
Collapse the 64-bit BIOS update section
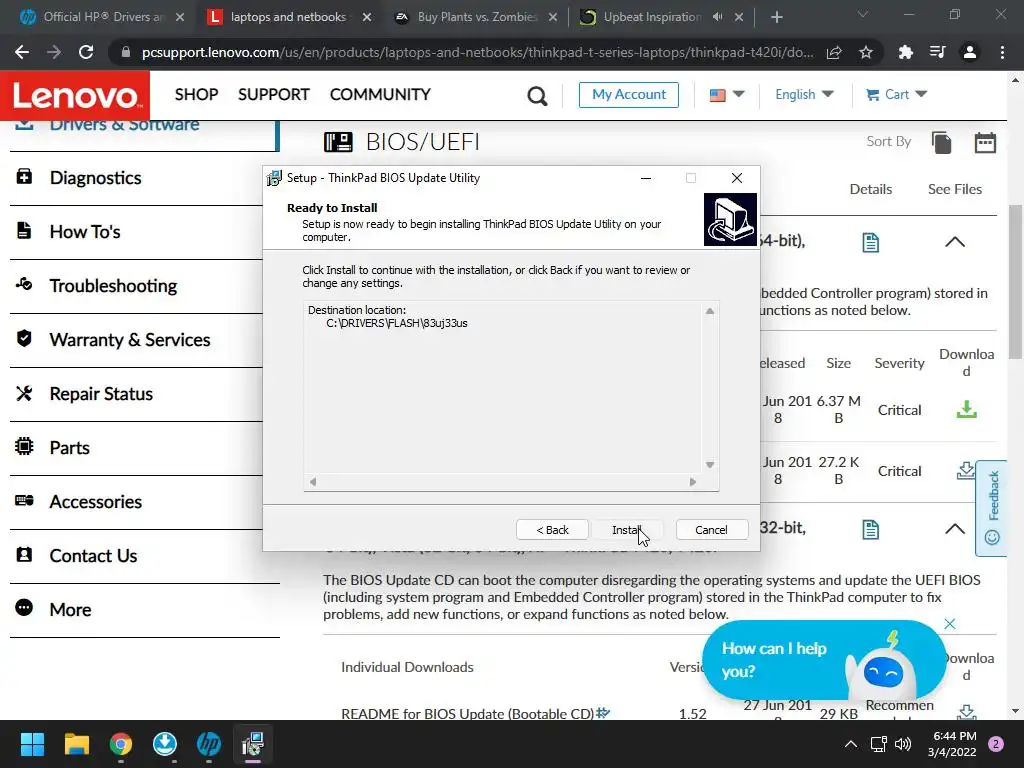955,242
